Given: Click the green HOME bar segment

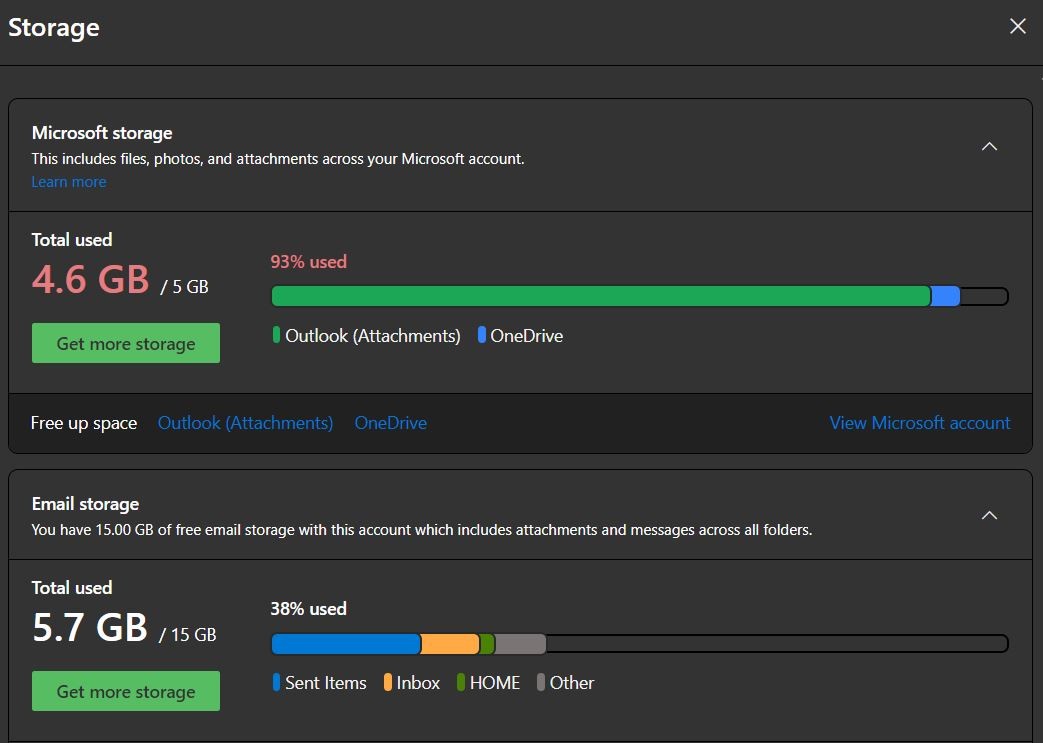Looking at the screenshot, I should tap(487, 644).
